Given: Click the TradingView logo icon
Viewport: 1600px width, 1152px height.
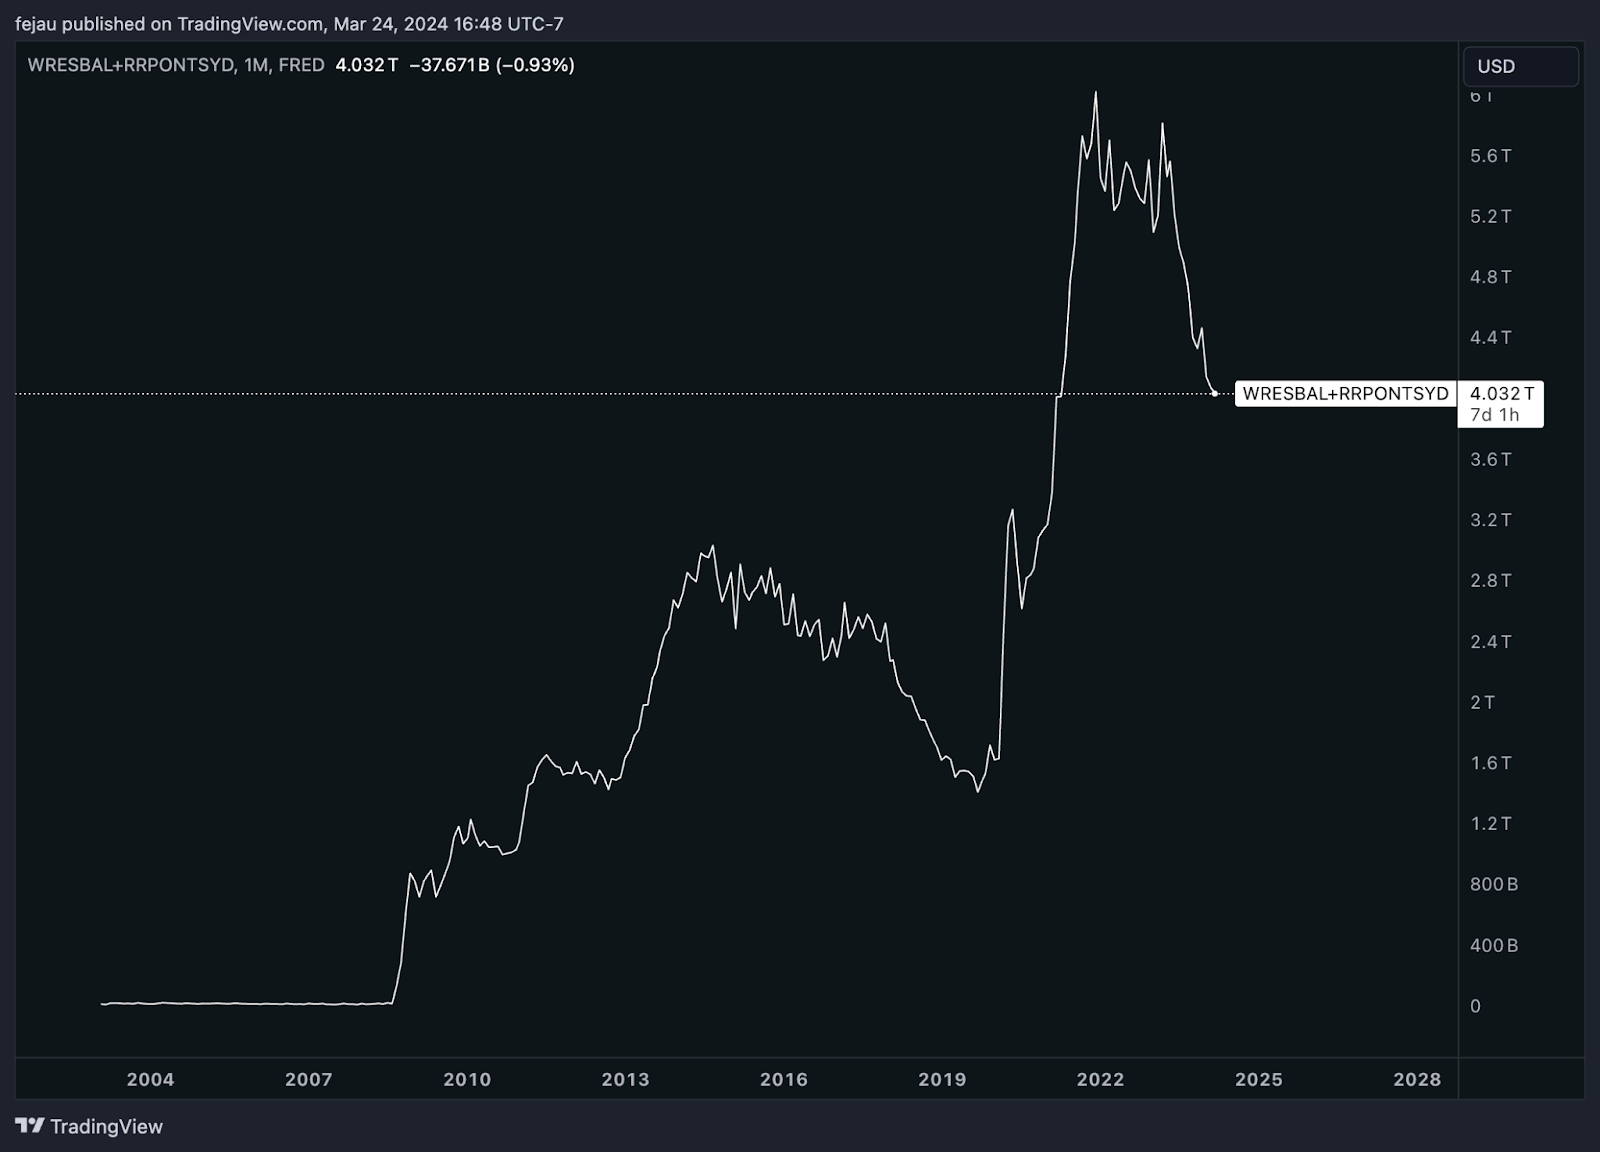Looking at the screenshot, I should 30,1126.
